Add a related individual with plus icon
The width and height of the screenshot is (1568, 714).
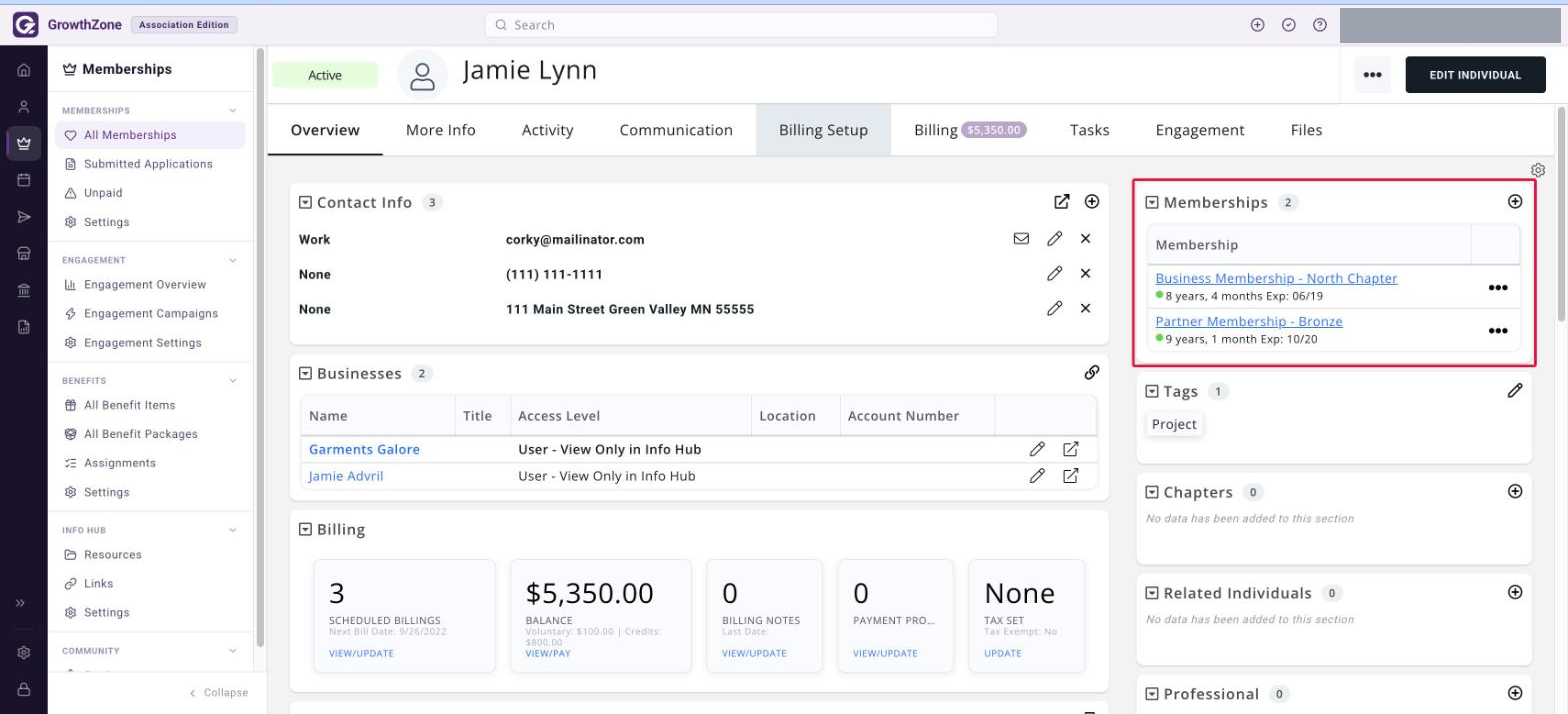click(1515, 593)
